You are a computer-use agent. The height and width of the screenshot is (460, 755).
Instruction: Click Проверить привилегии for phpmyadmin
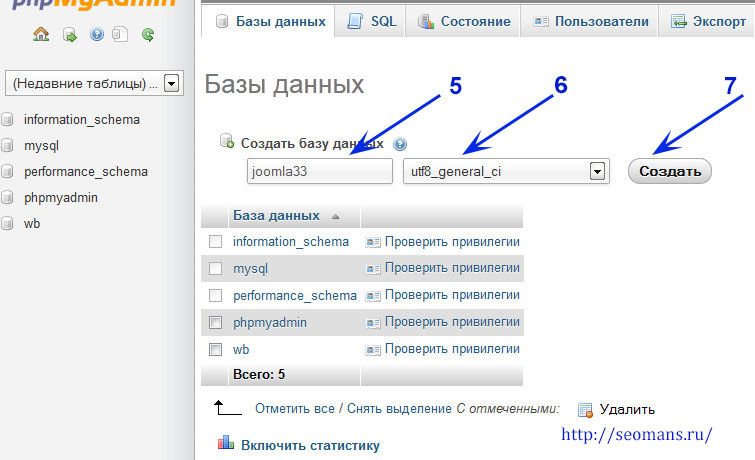[452, 321]
